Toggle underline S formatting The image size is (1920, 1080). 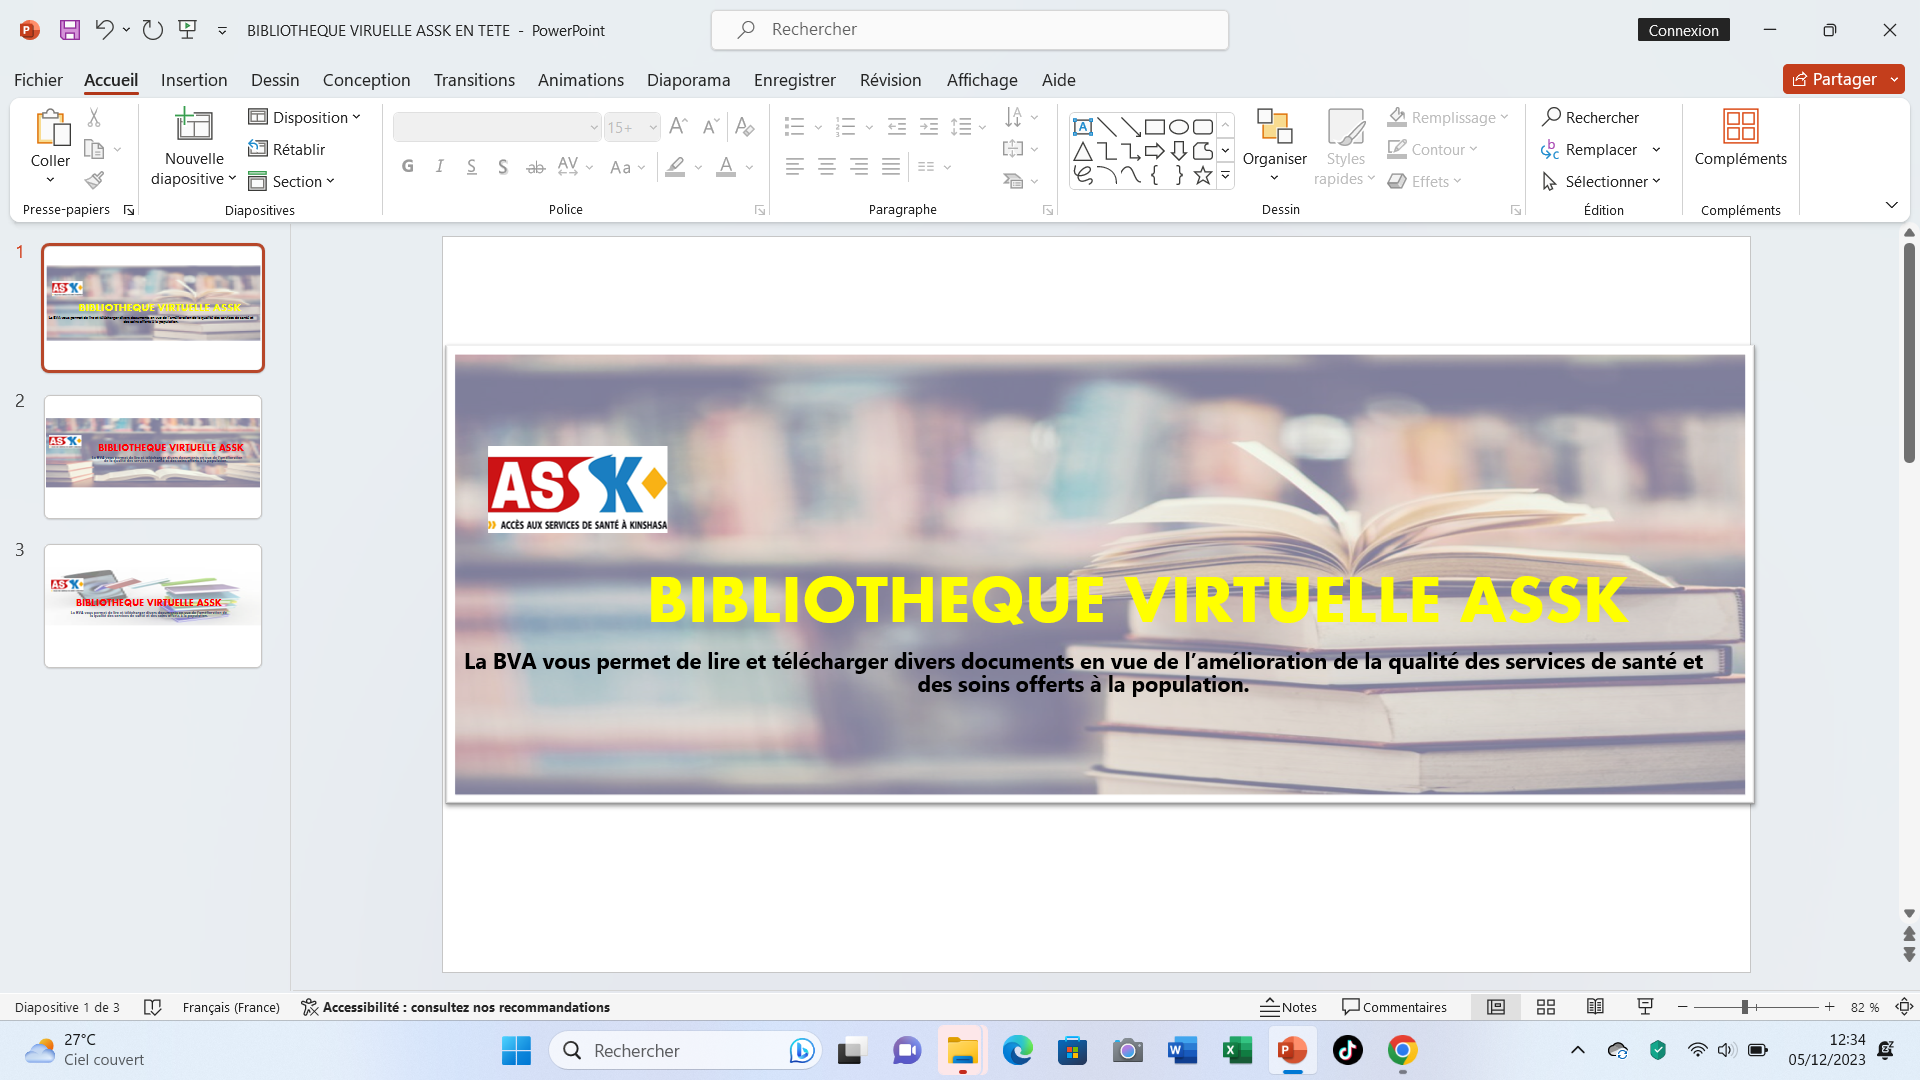tap(471, 166)
